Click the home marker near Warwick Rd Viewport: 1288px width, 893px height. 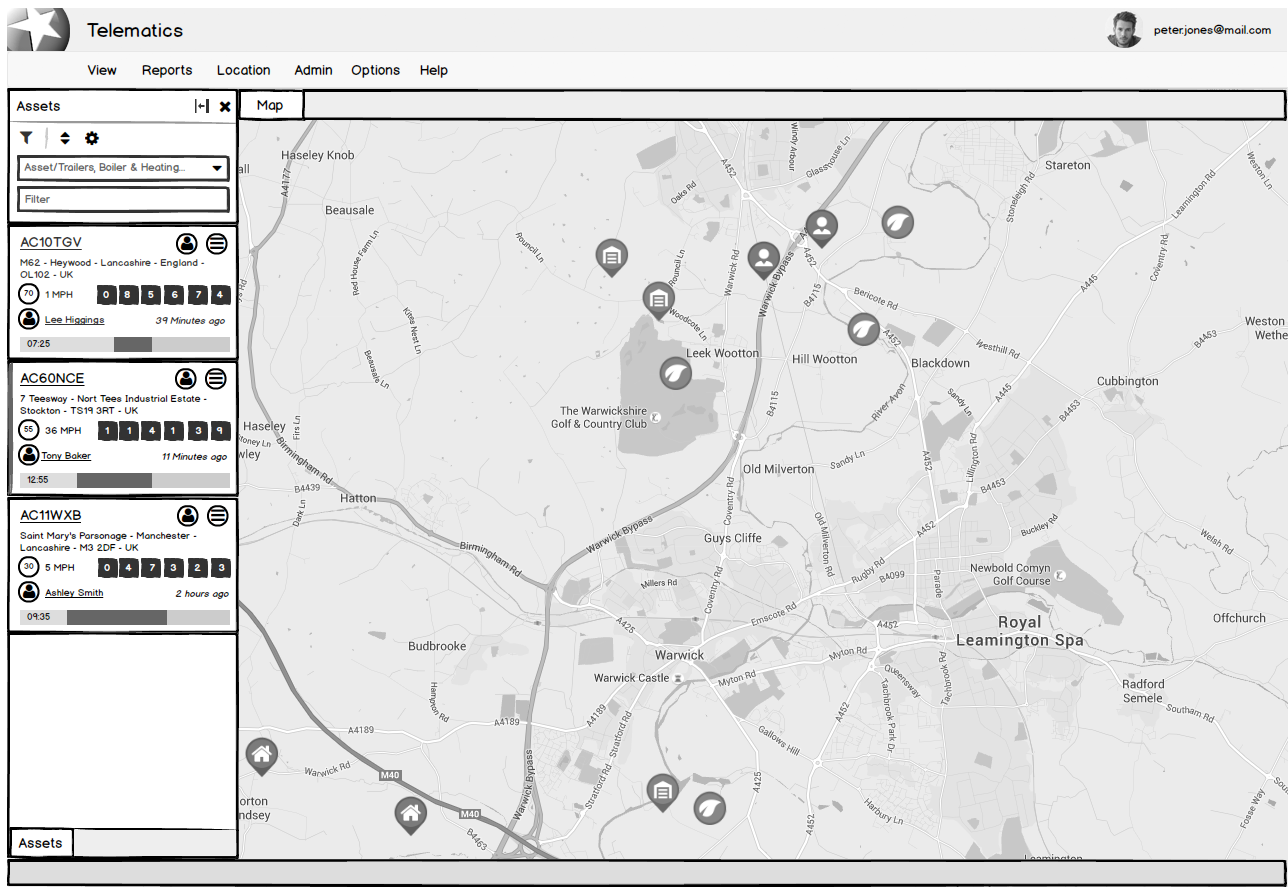(262, 757)
